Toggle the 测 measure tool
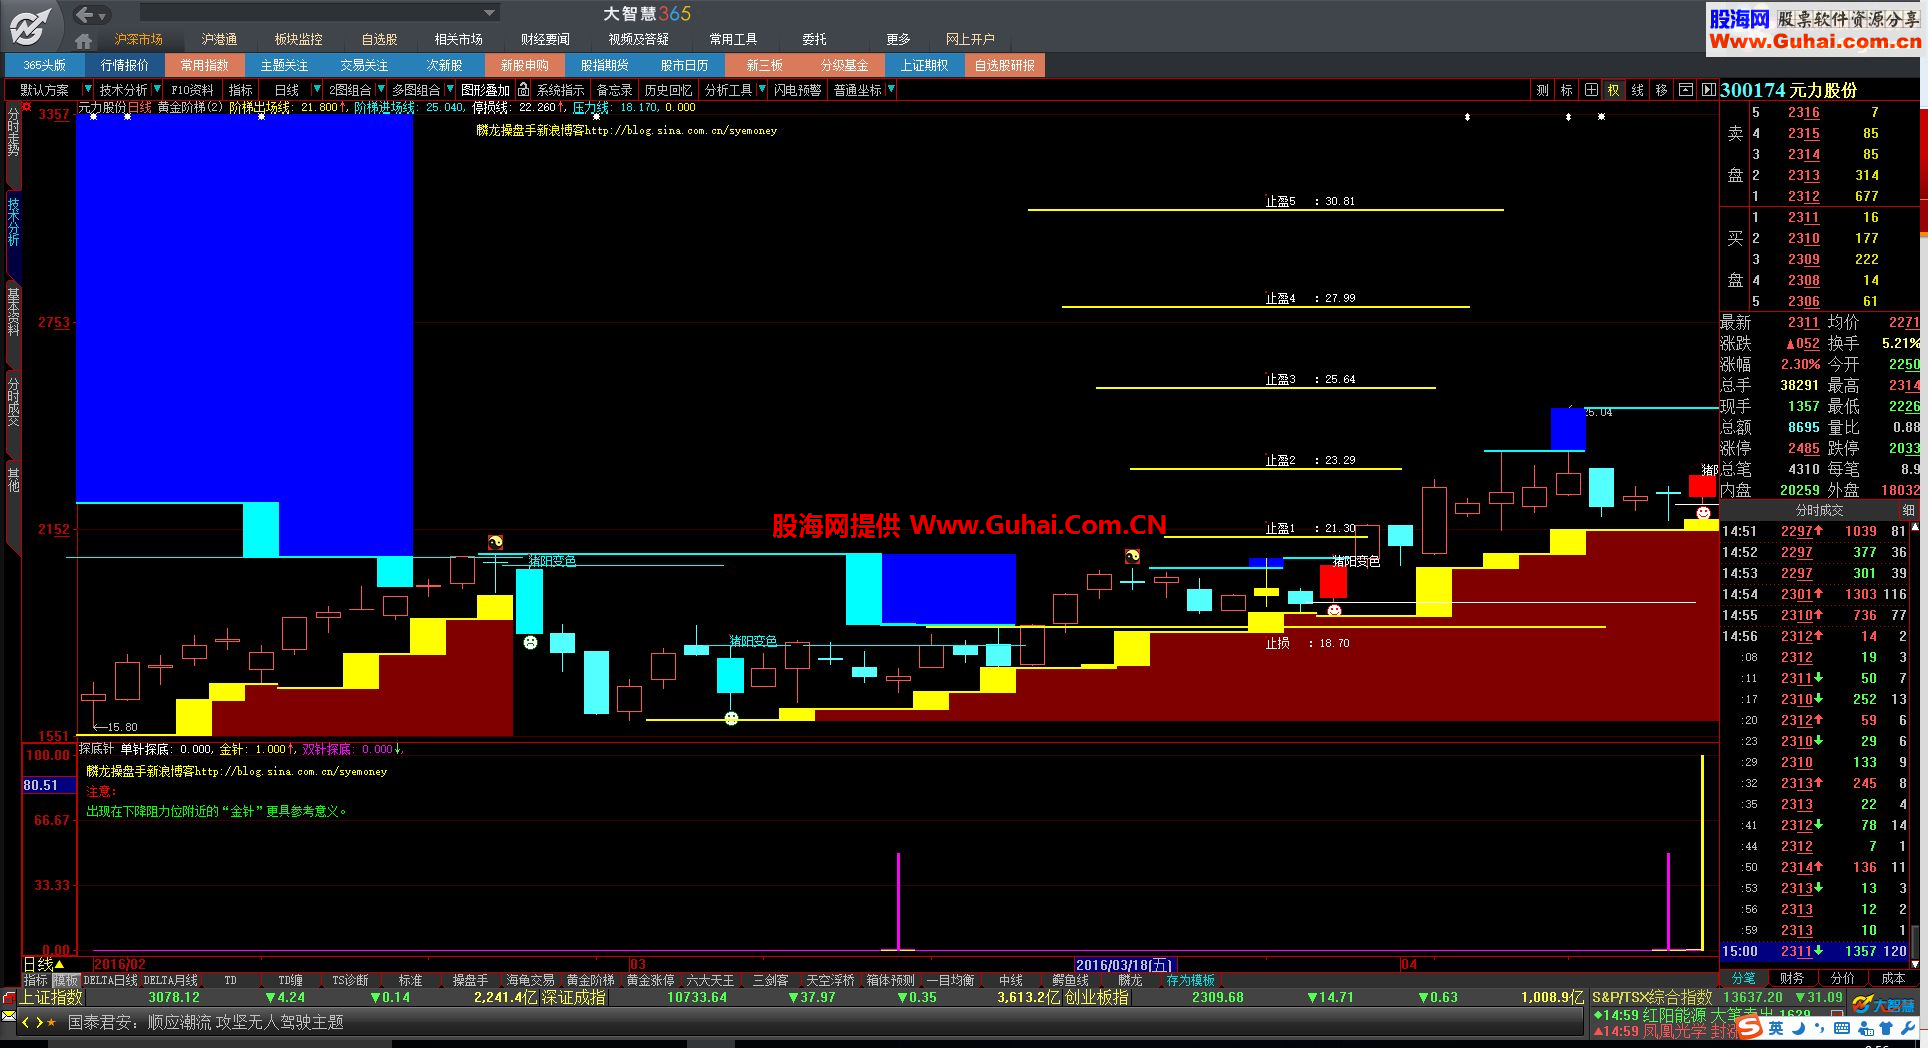The width and height of the screenshot is (1928, 1048). point(1542,90)
